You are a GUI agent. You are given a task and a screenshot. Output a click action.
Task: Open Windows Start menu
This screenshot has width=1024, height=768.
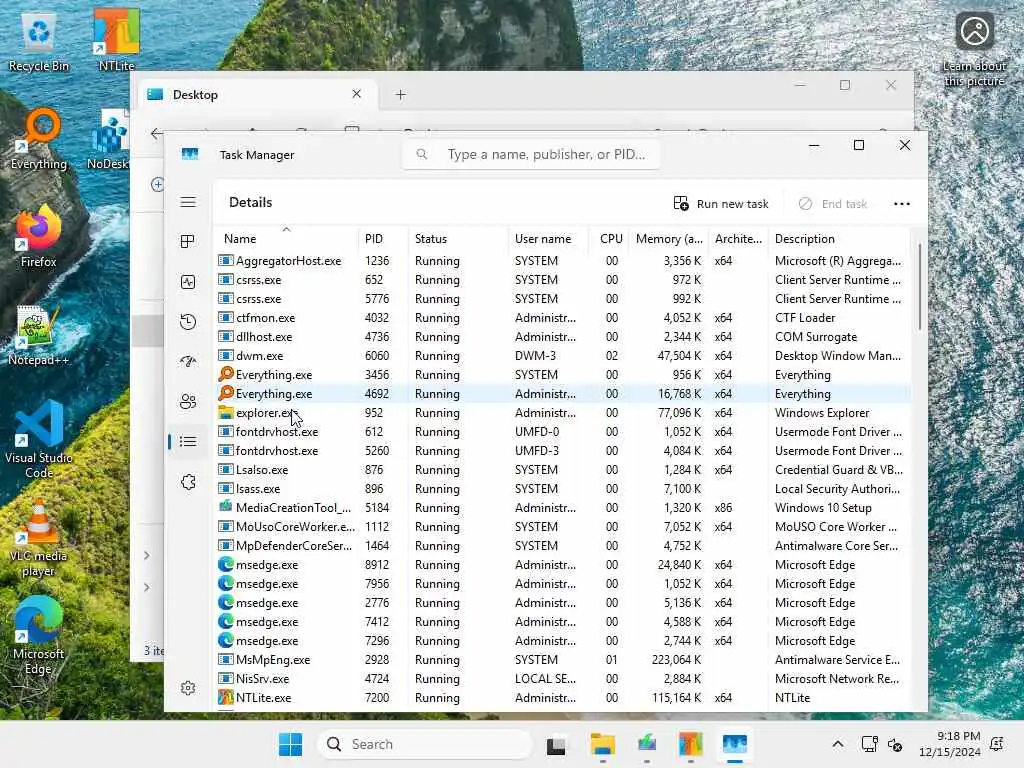pos(291,744)
